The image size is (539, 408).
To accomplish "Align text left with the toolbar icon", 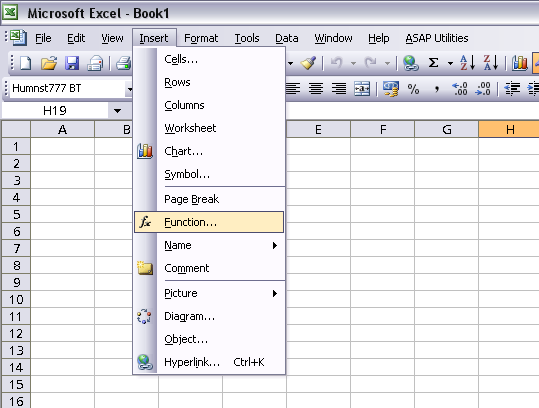I will click(x=293, y=89).
